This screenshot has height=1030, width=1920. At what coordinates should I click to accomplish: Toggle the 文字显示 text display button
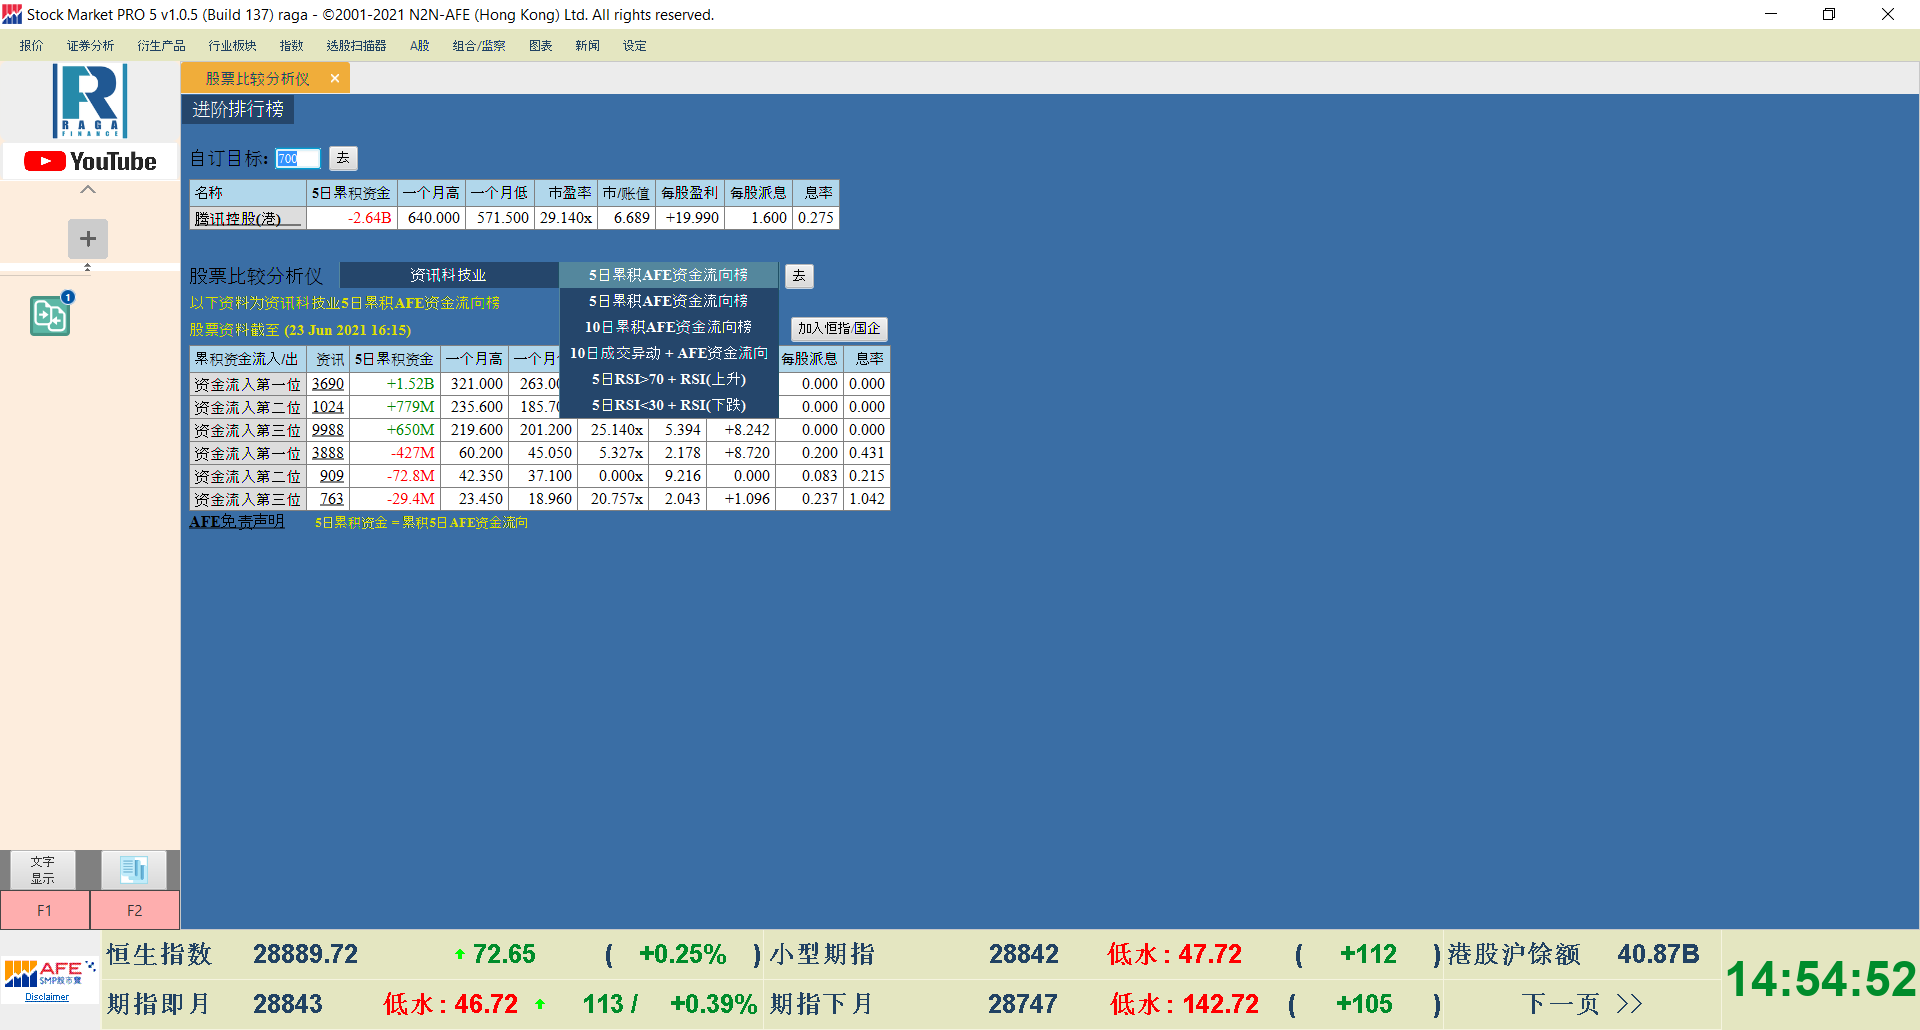tap(43, 869)
